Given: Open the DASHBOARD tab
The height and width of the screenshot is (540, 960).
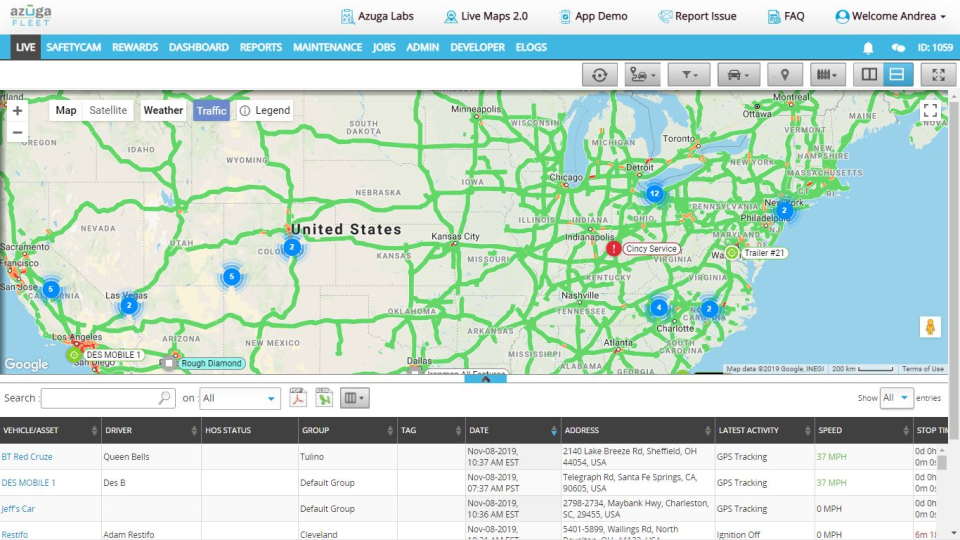Looking at the screenshot, I should tap(198, 47).
